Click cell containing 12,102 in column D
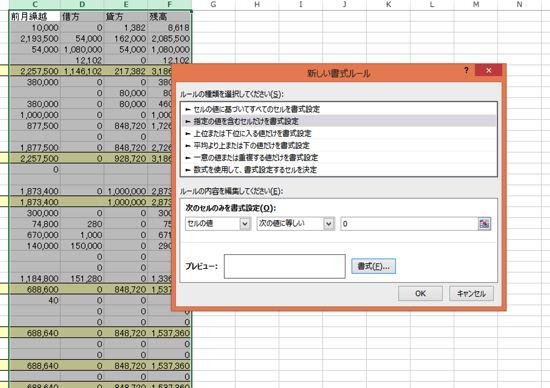This screenshot has height=388, width=550. (82, 60)
